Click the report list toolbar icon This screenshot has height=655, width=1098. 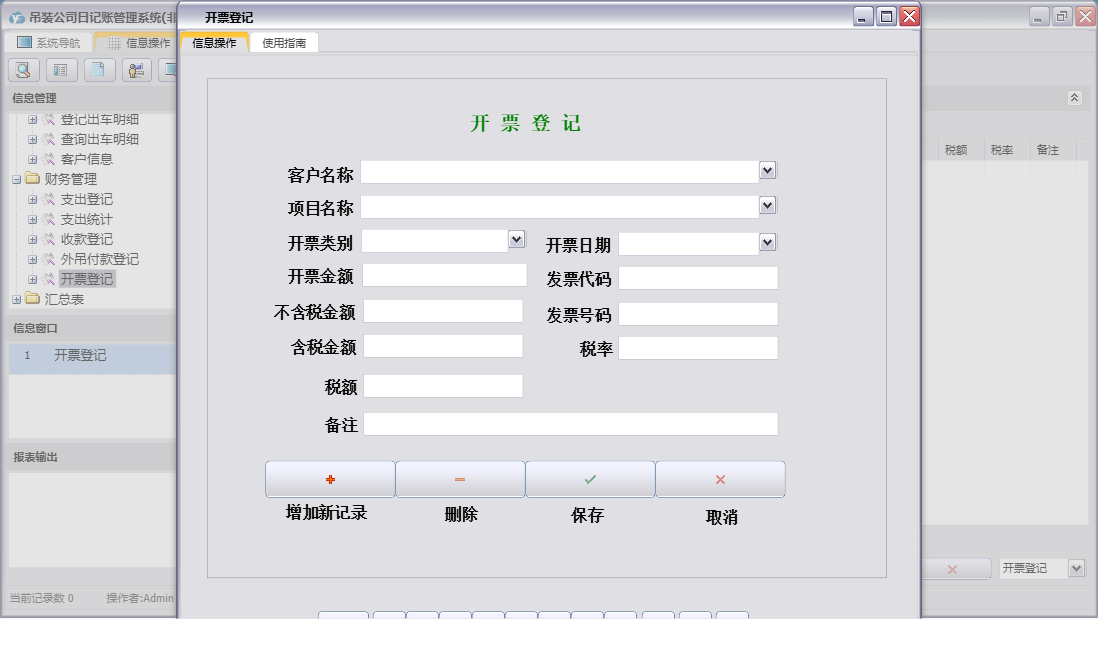(61, 69)
